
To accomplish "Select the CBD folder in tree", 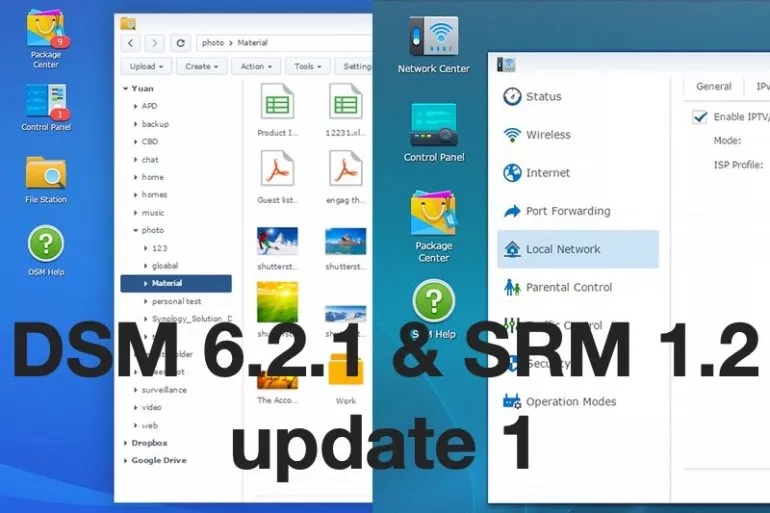I will [x=150, y=142].
